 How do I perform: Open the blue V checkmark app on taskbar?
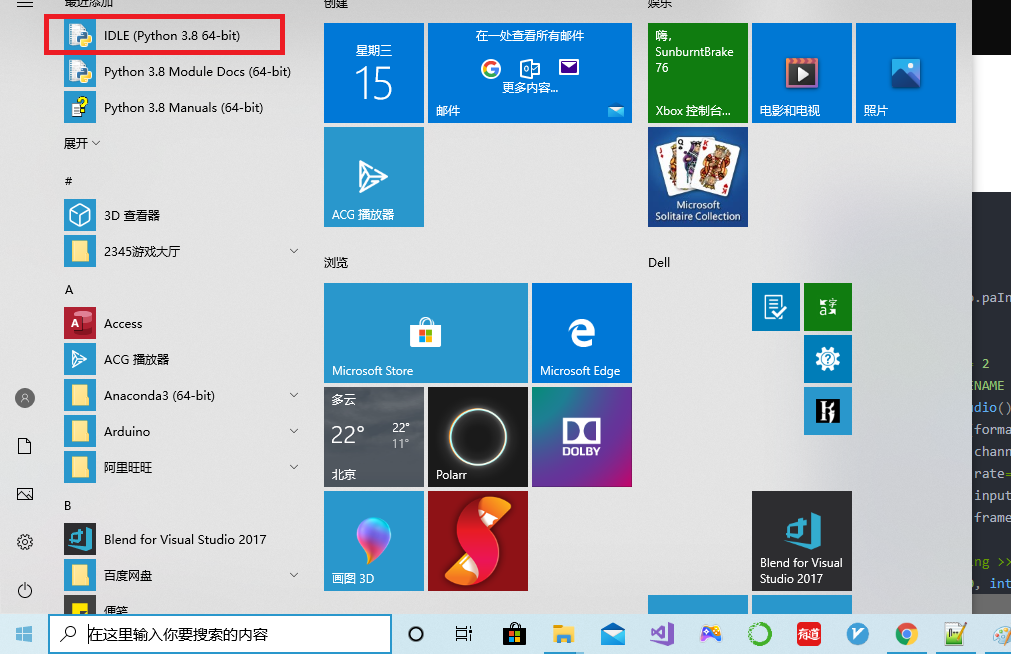[858, 635]
